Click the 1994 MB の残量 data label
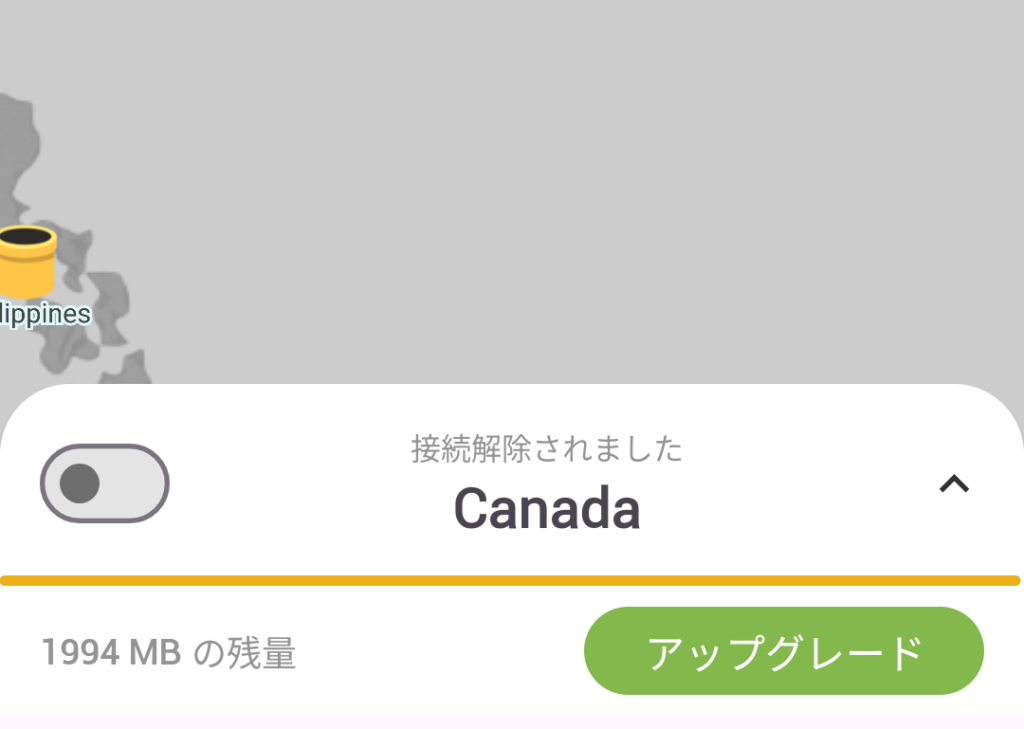 pyautogui.click(x=168, y=652)
